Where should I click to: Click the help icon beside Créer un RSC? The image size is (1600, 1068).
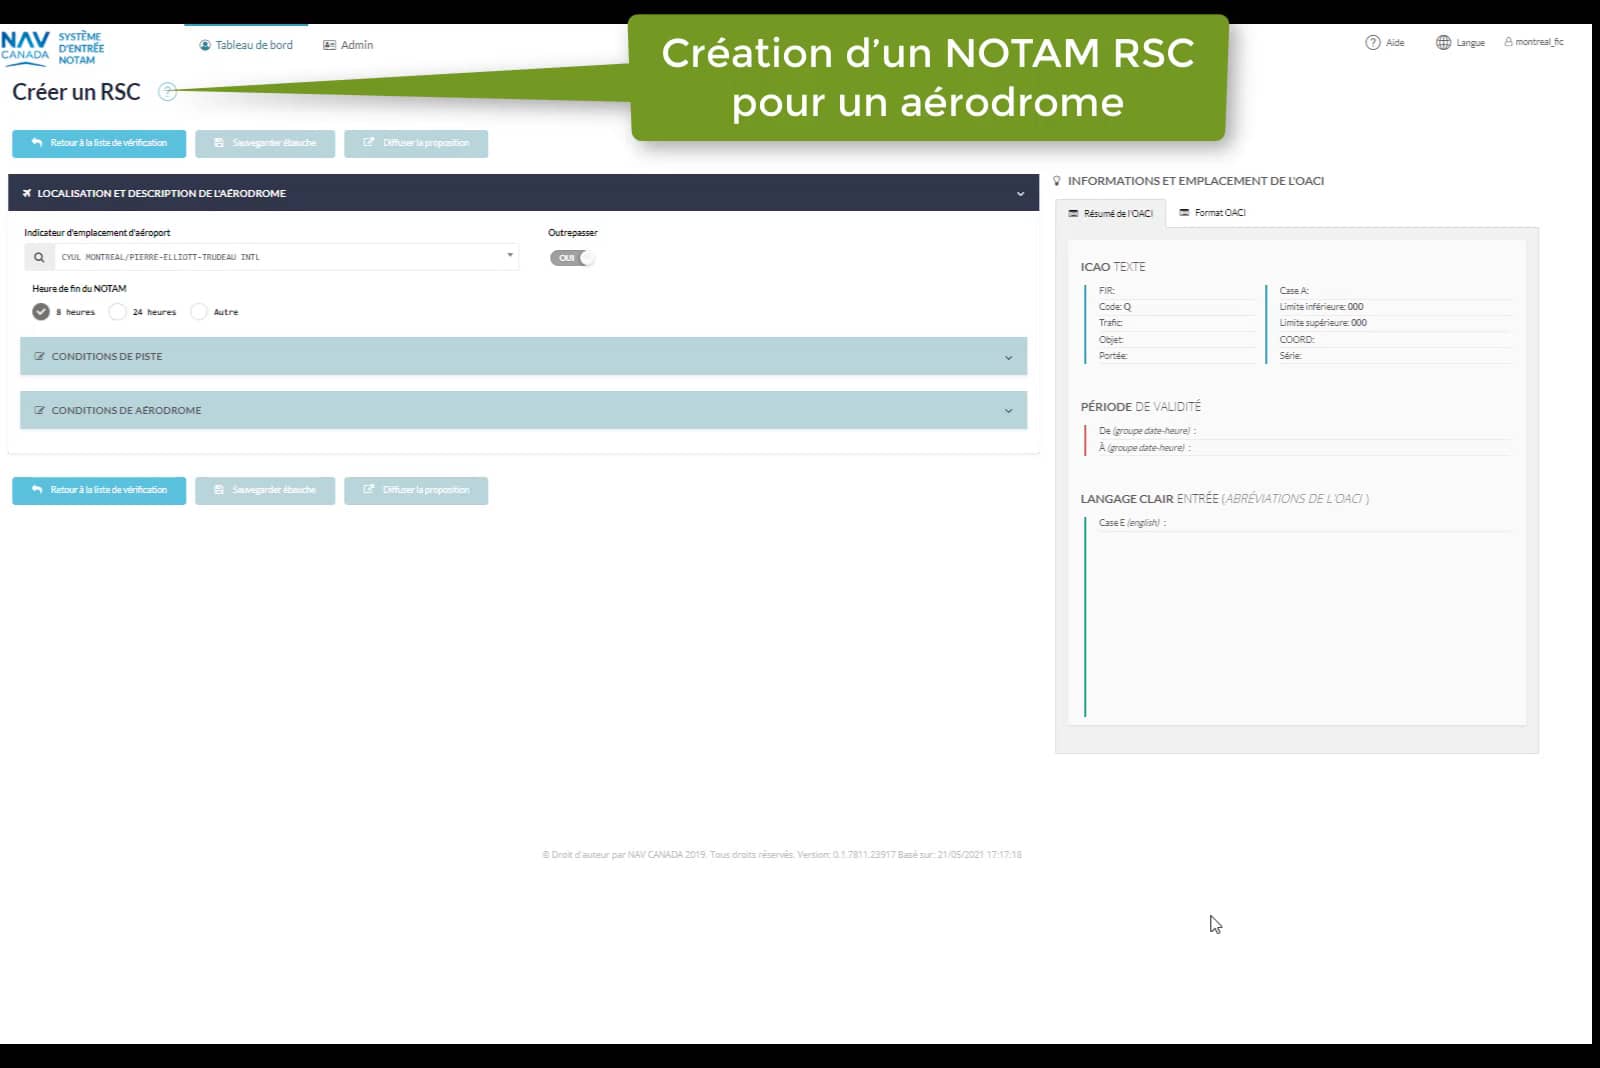click(166, 93)
